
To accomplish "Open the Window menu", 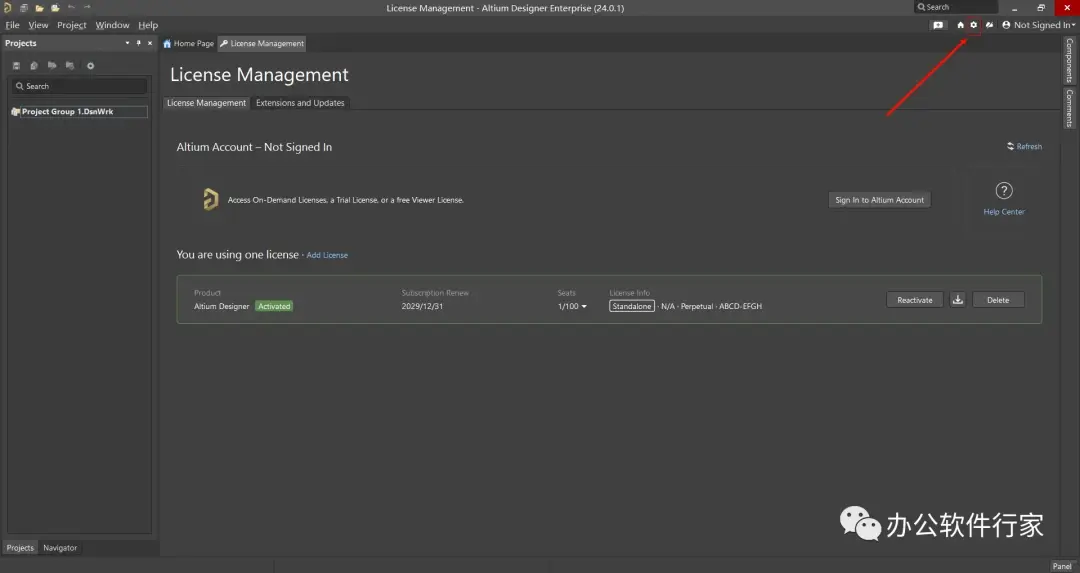I will coord(112,25).
